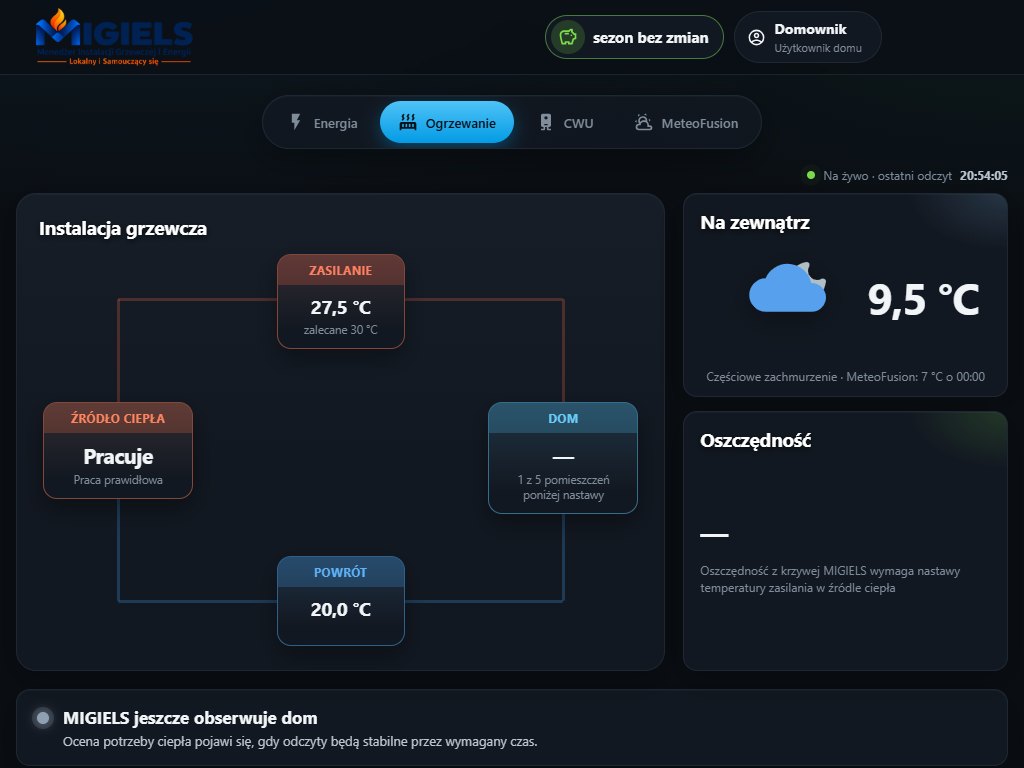The height and width of the screenshot is (768, 1024).
Task: Click the green live status dot
Action: (x=810, y=175)
